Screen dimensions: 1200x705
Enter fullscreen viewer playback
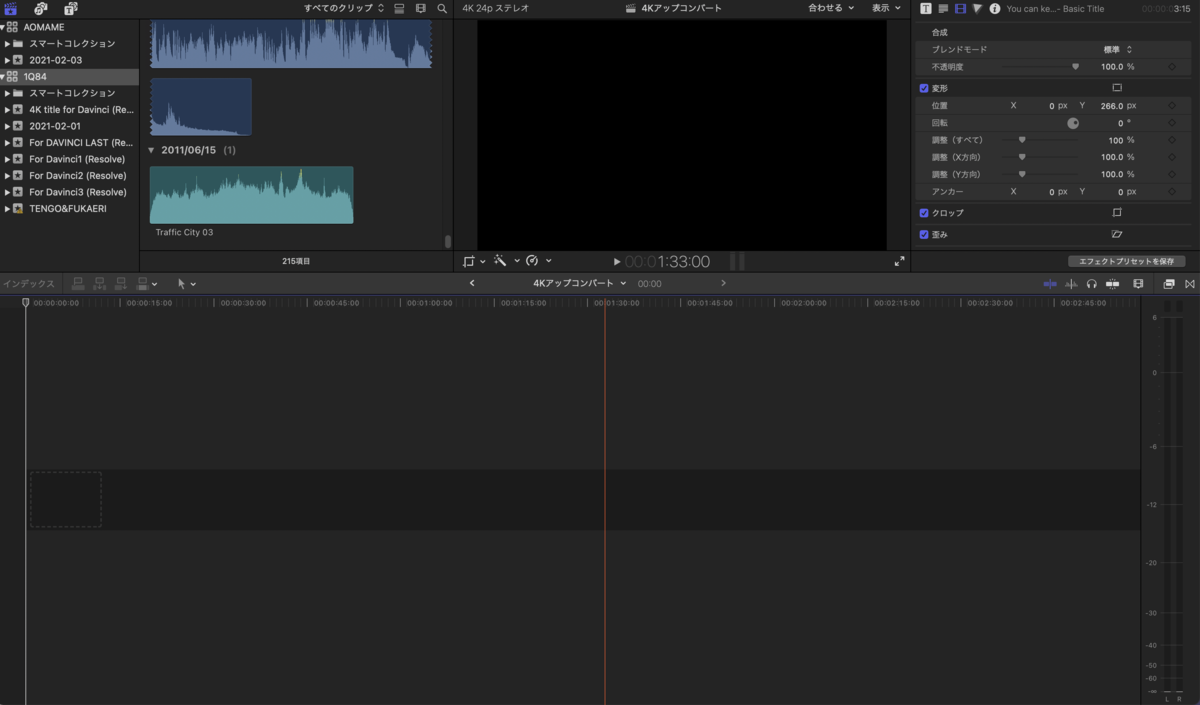pos(899,261)
